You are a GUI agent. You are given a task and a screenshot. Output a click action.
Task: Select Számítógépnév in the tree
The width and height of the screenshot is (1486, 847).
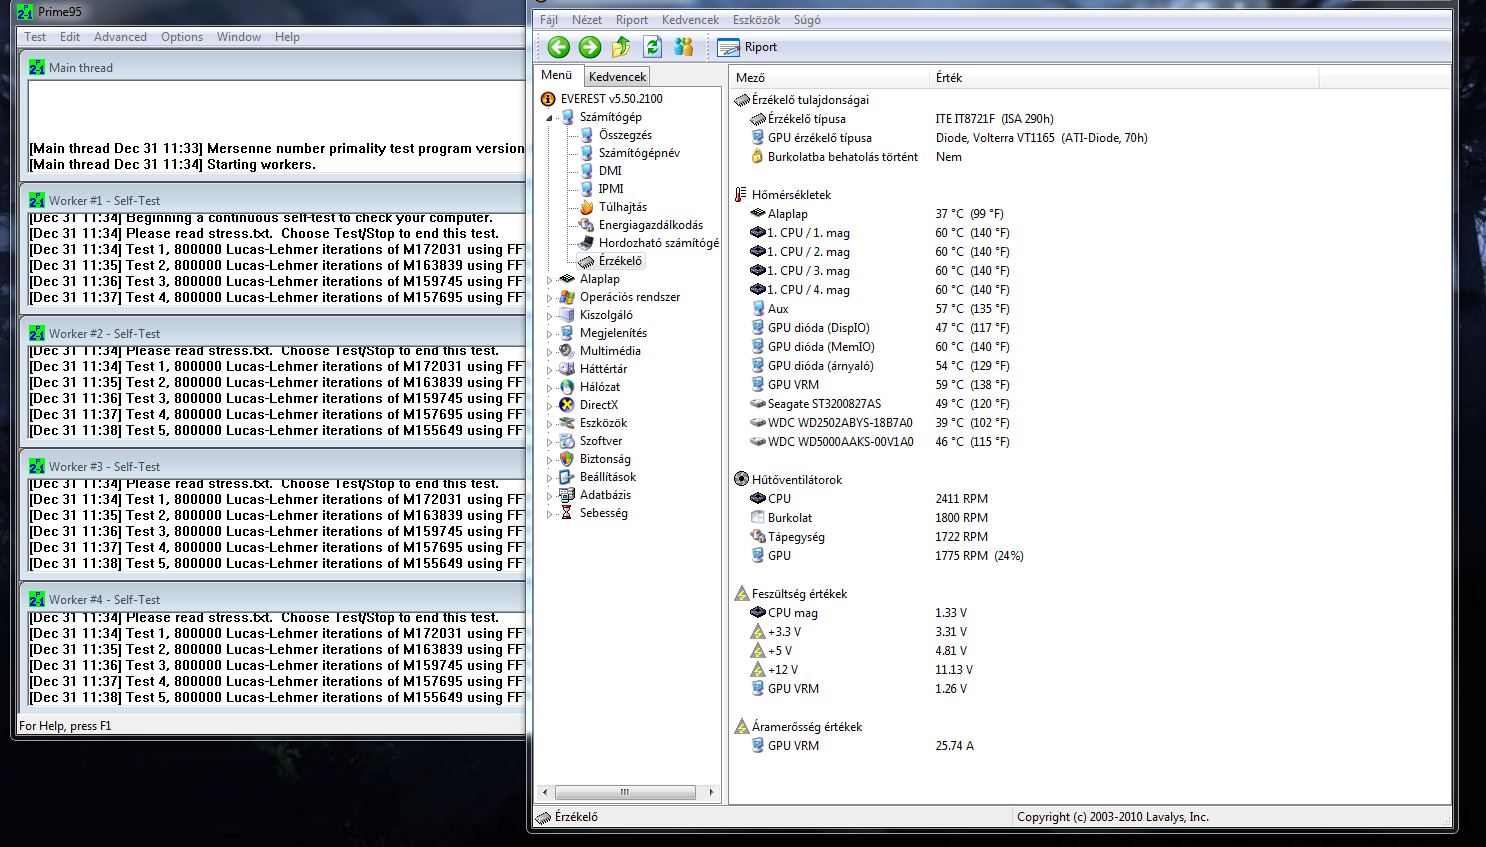click(639, 153)
